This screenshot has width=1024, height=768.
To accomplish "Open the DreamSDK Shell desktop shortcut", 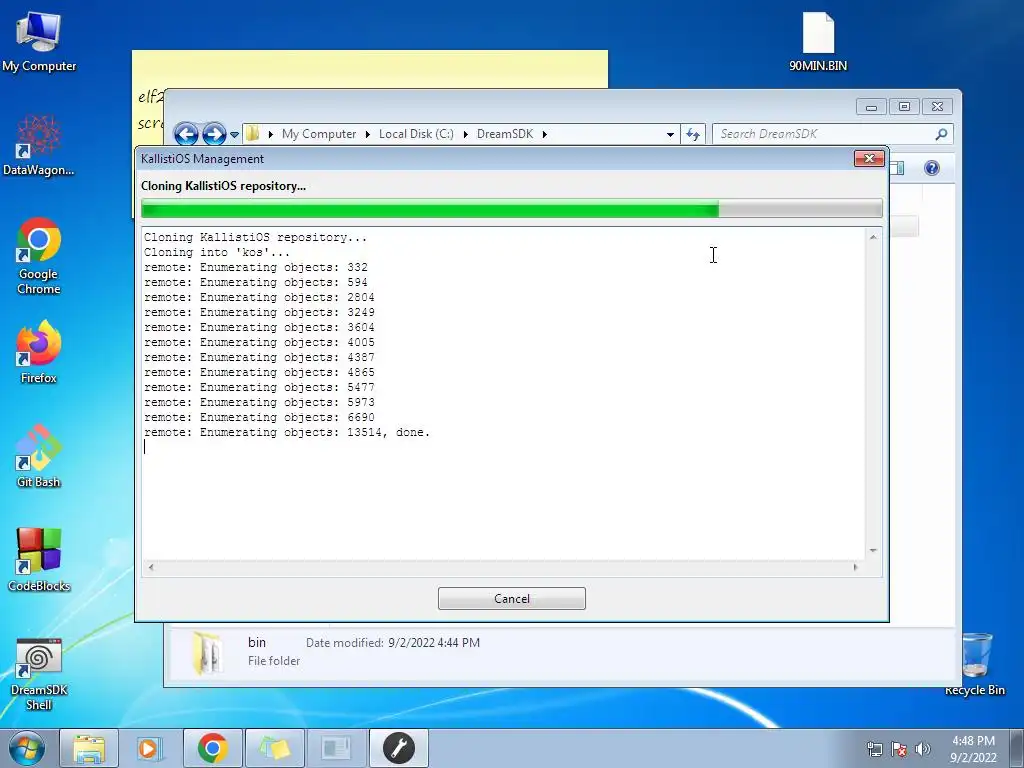I will coord(39,675).
